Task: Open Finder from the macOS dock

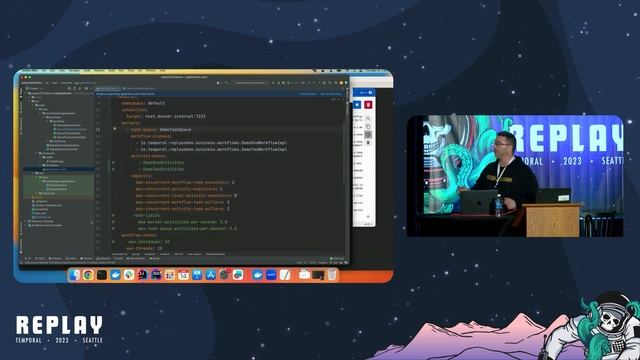Action: click(x=75, y=275)
